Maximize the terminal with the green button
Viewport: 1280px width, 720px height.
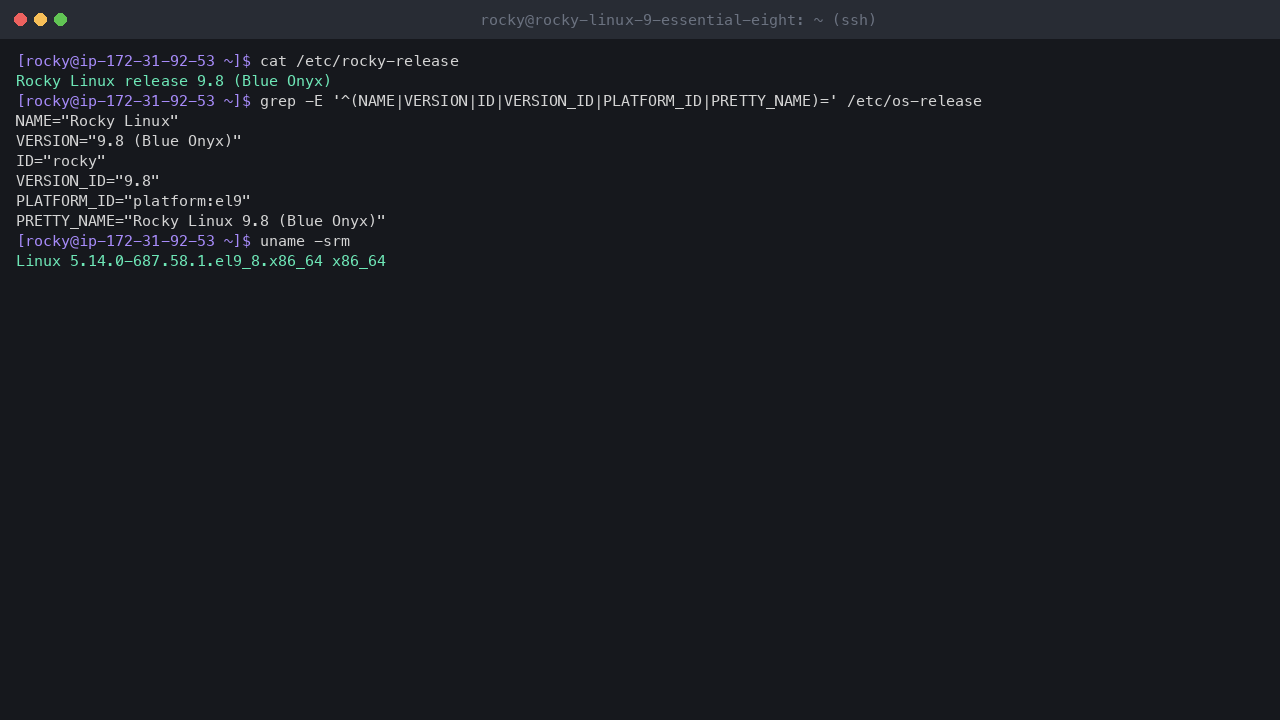point(60,20)
